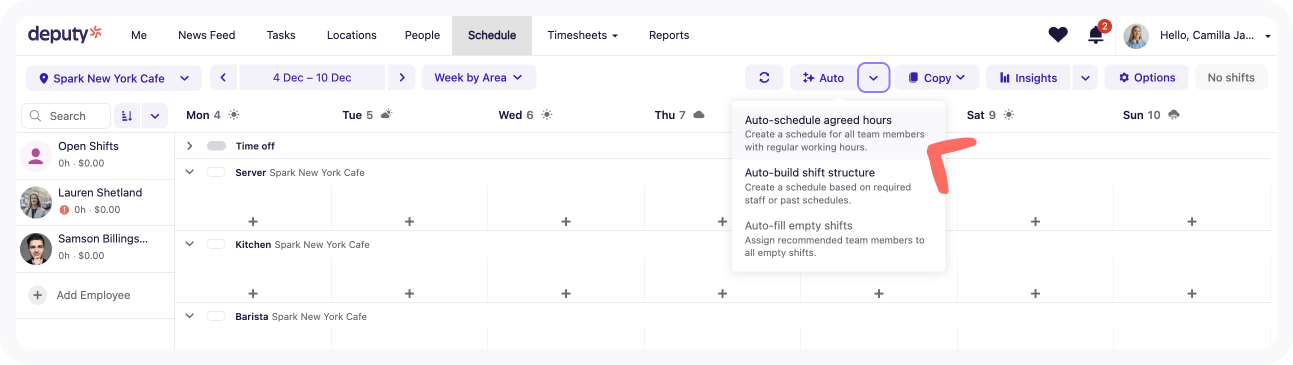Click the refresh schedule icon
The image size is (1293, 365).
764,78
